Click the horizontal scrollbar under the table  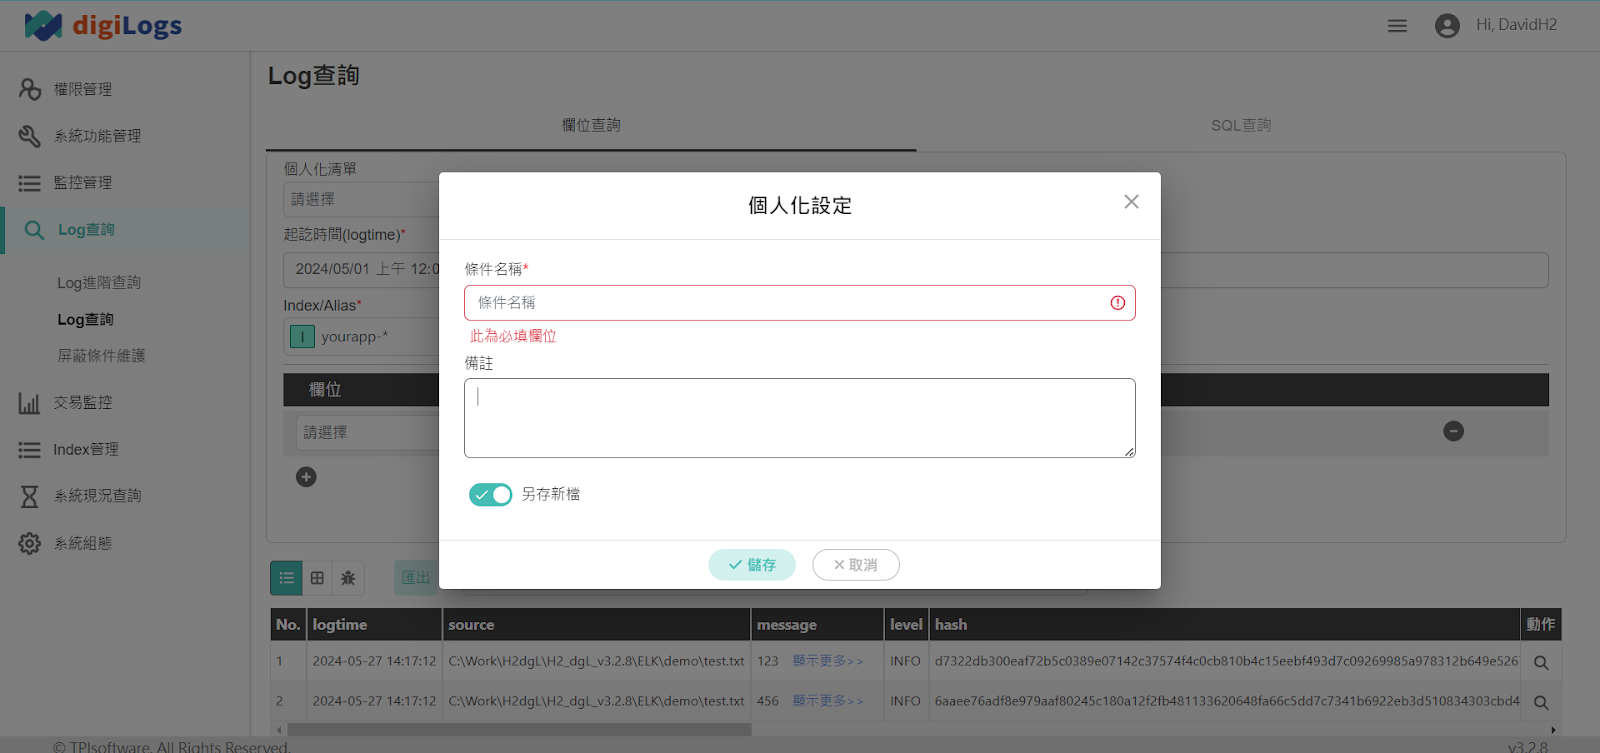(x=519, y=730)
